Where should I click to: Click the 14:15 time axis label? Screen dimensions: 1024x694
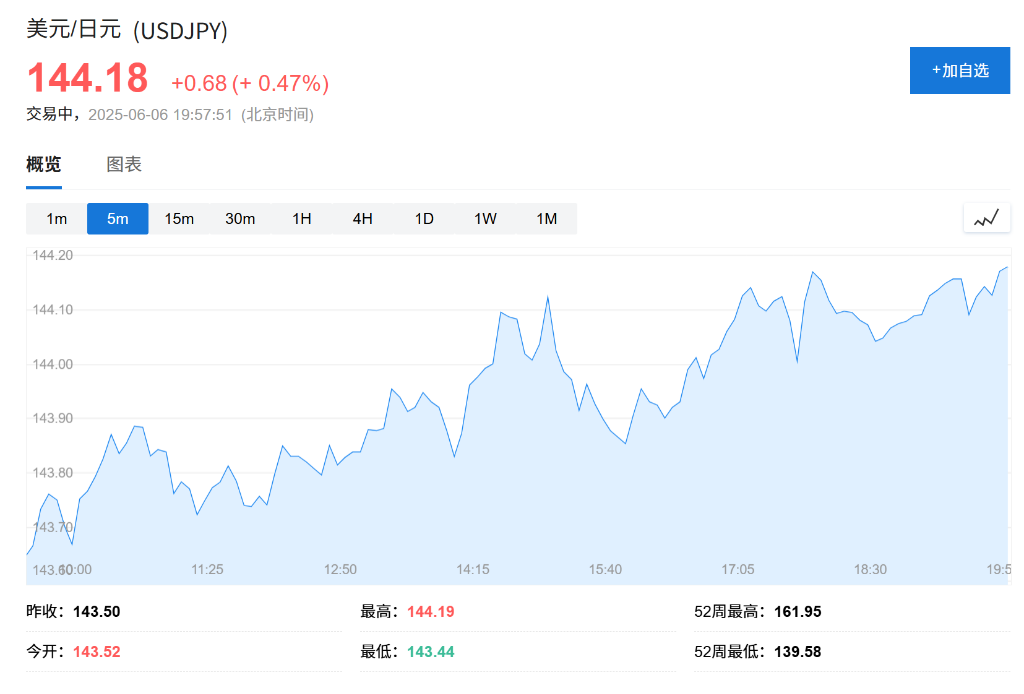473,569
